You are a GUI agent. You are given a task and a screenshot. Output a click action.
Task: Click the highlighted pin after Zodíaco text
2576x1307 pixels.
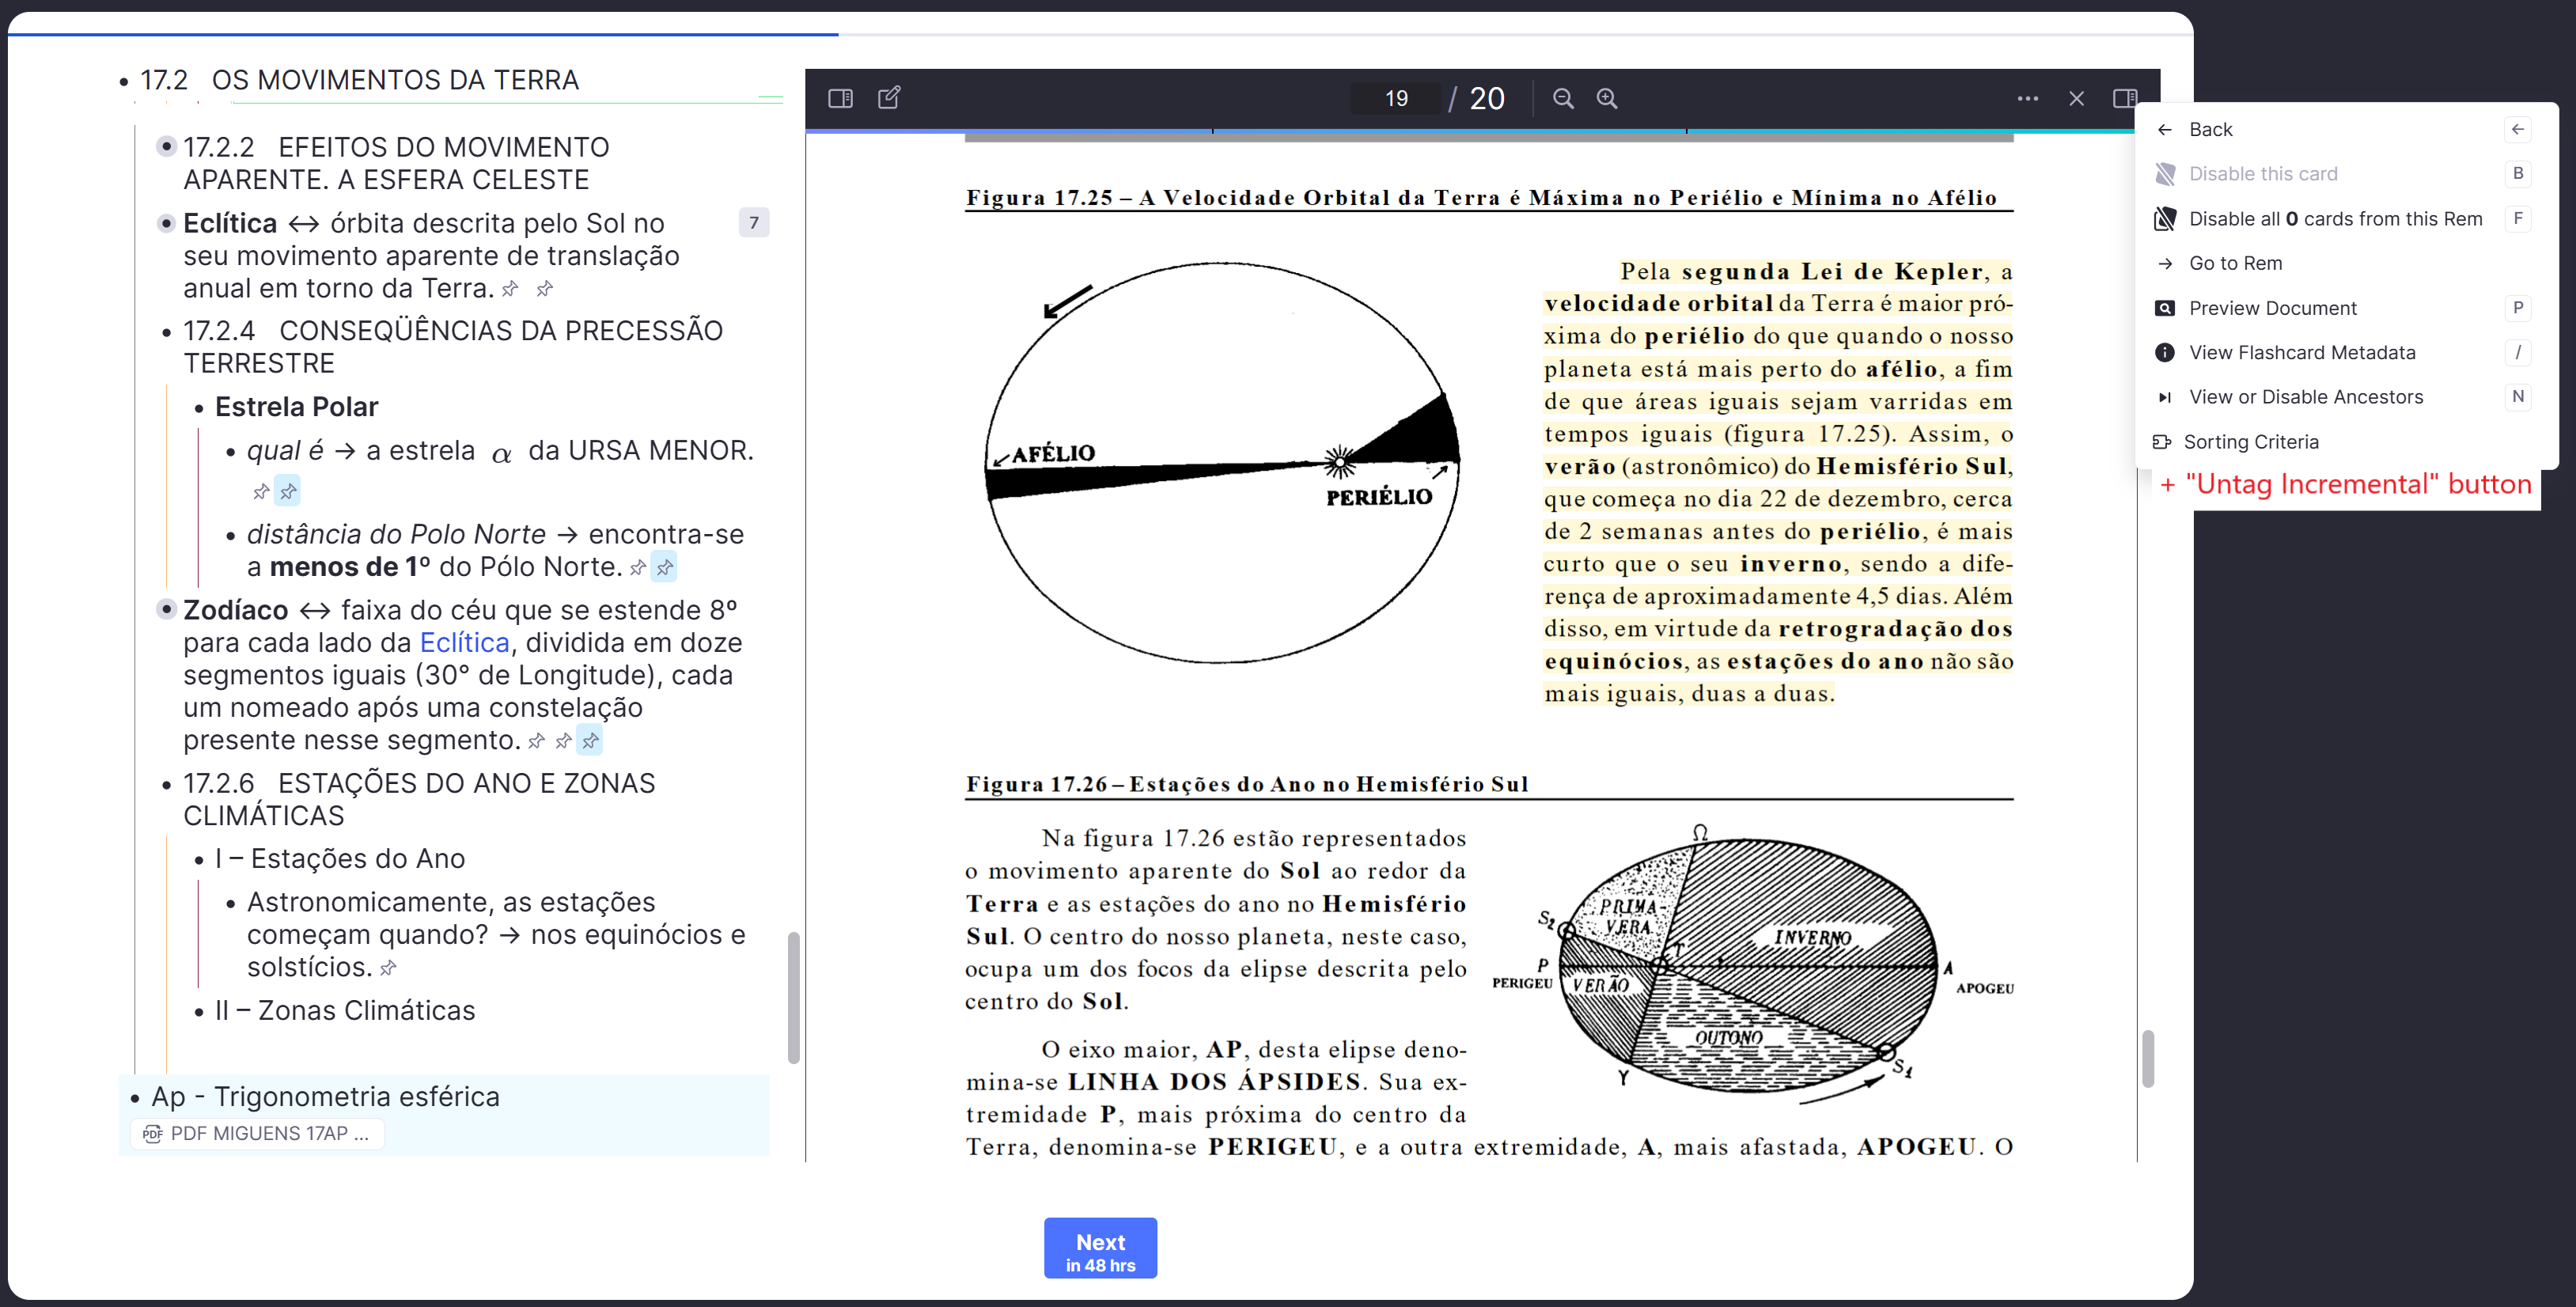pos(591,741)
